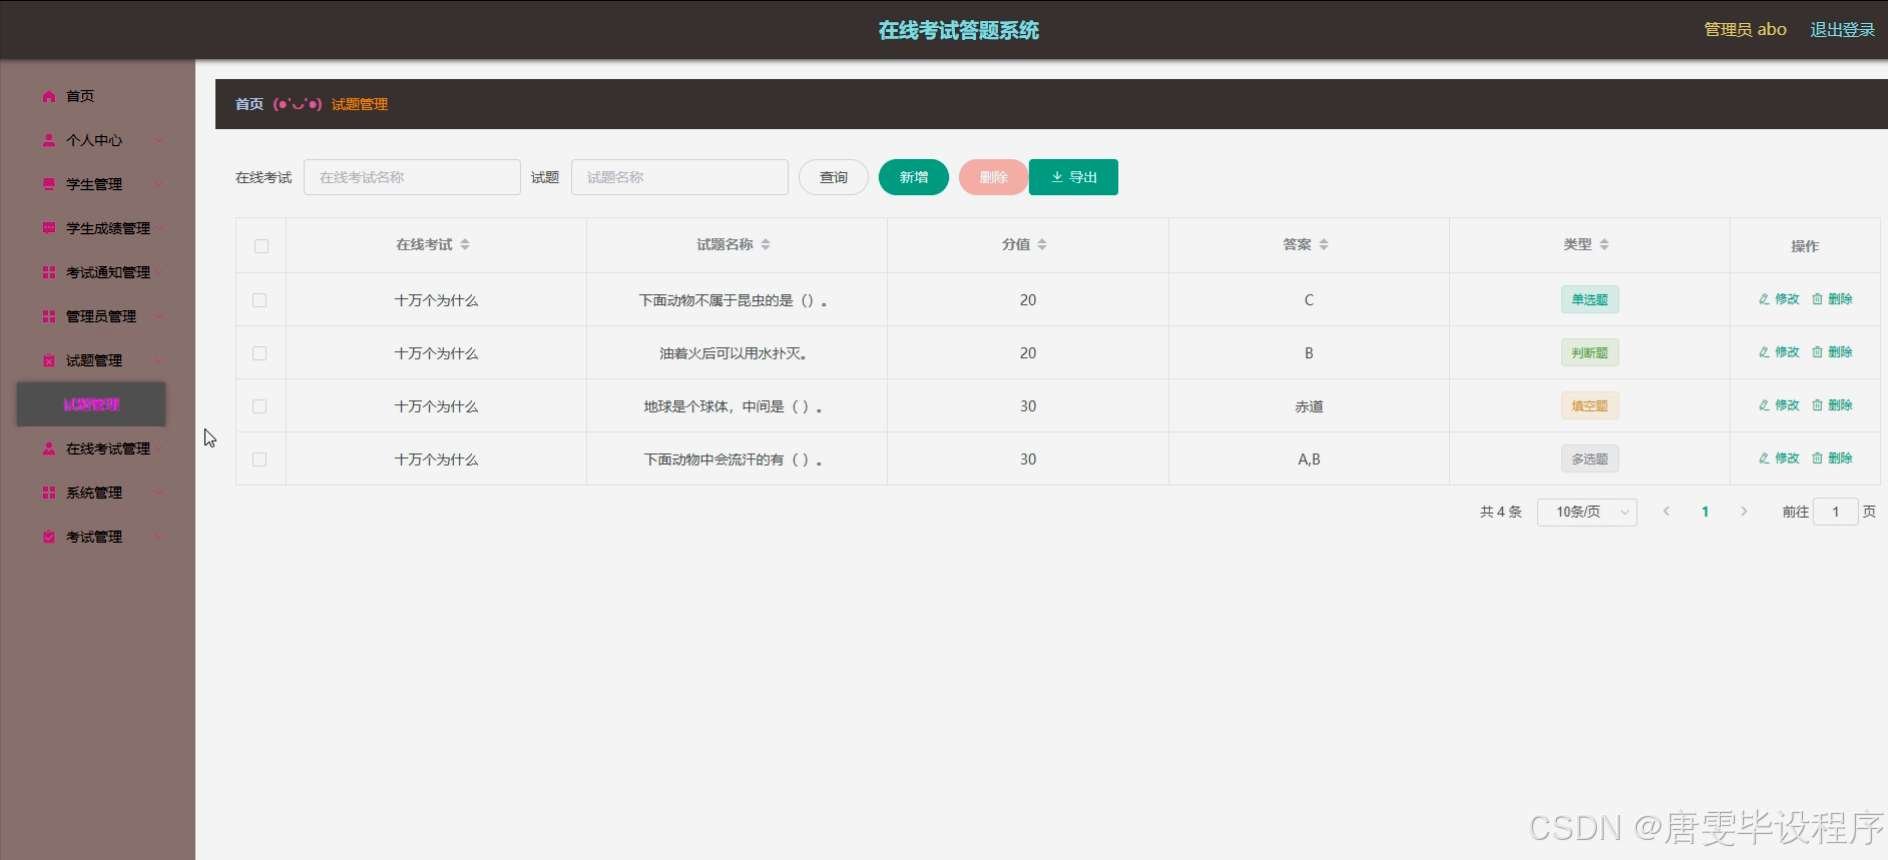The image size is (1888, 860).
Task: Click the 前往 page number input
Action: (x=1835, y=512)
